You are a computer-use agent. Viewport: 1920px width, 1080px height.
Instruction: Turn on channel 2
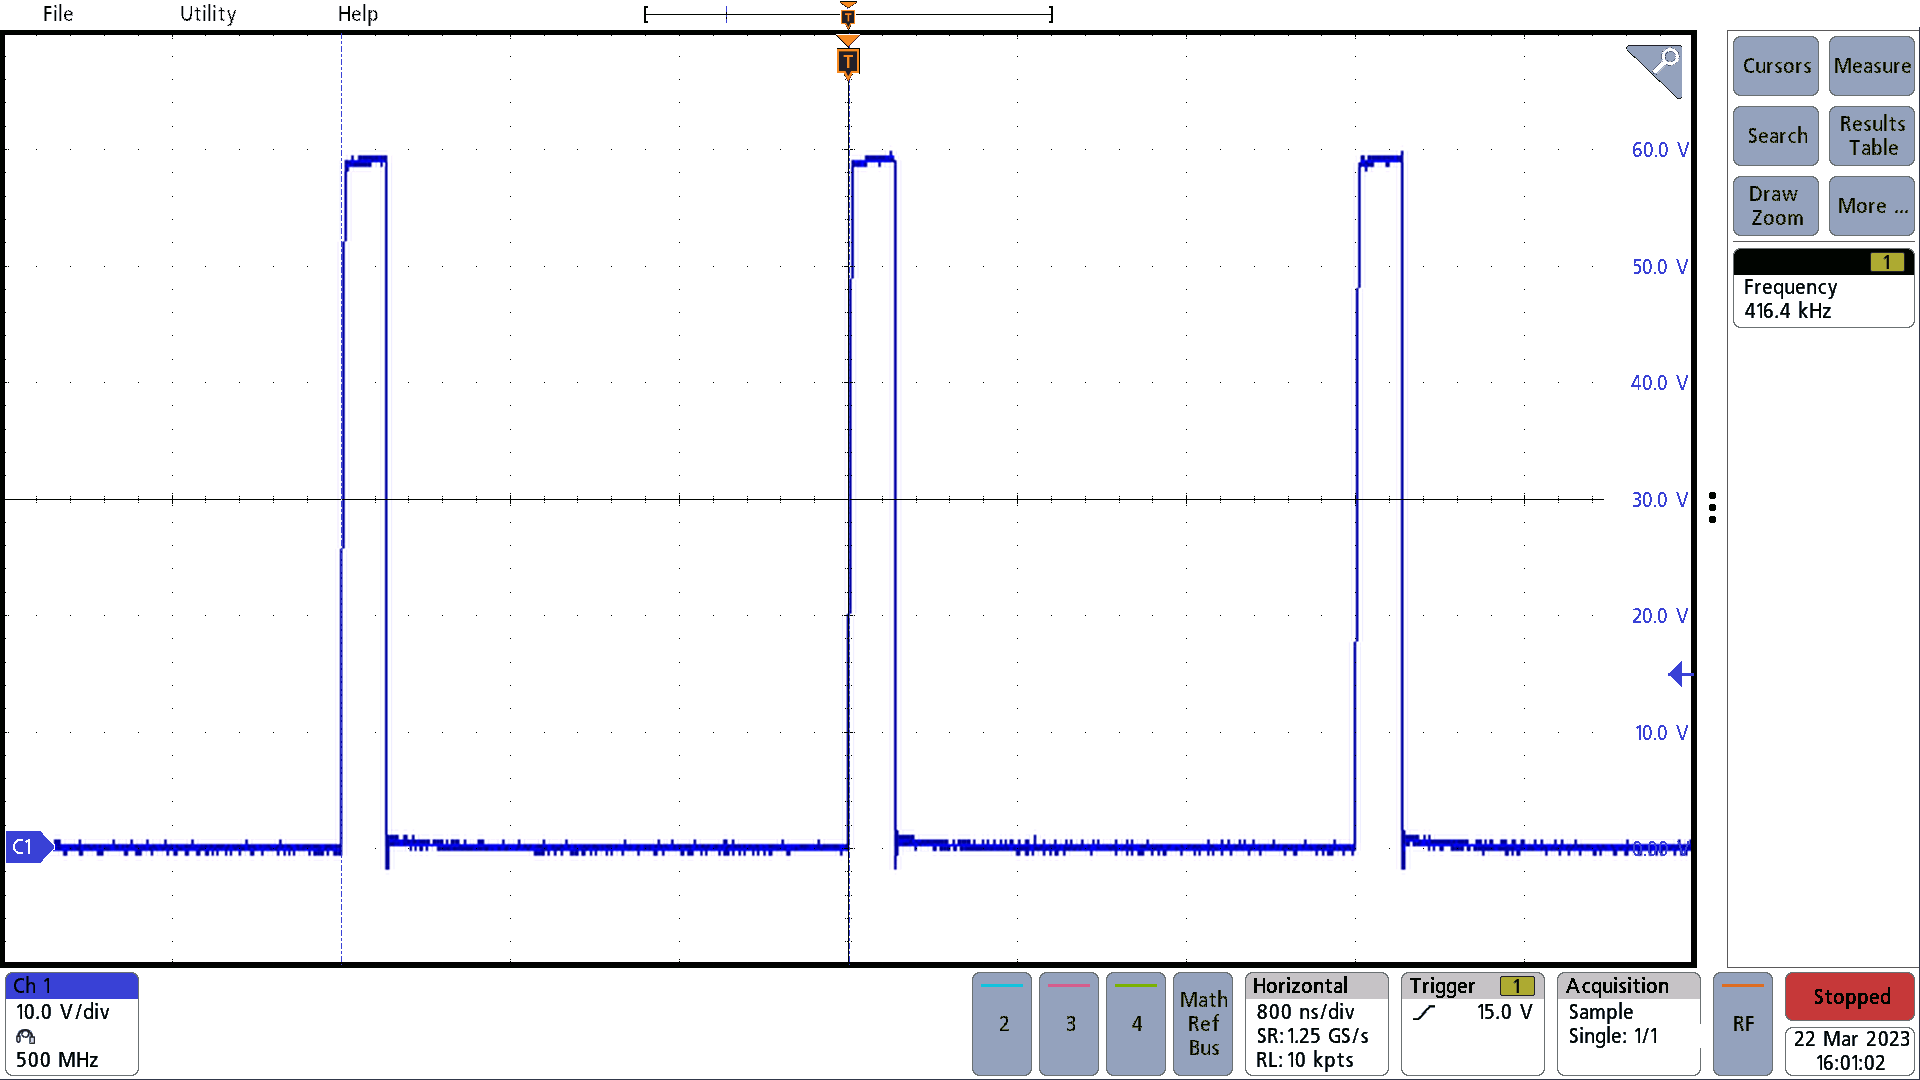tap(1003, 1024)
